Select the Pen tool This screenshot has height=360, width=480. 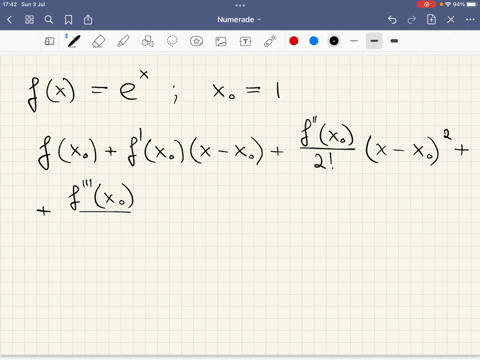73,41
